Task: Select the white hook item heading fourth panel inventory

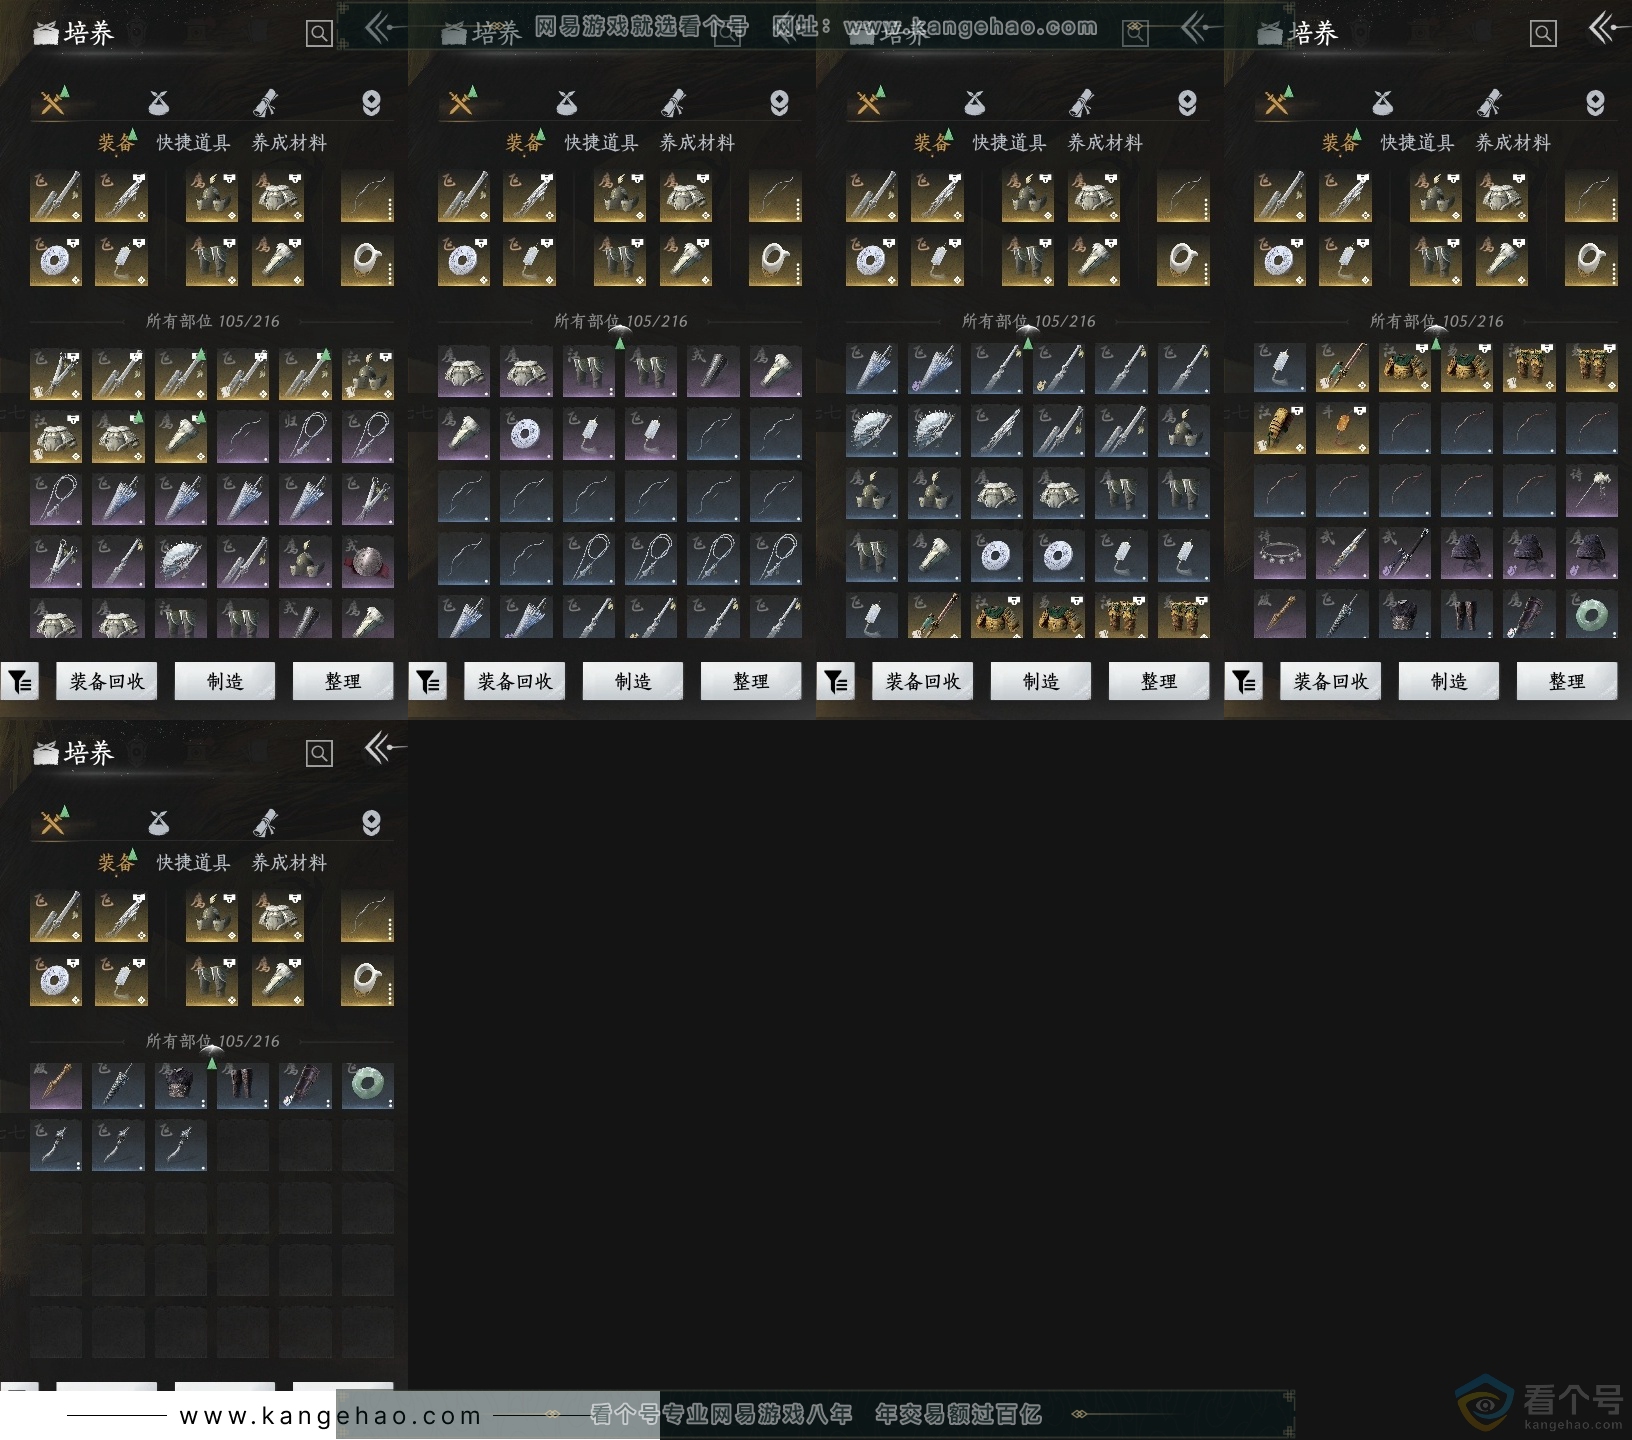Action: tap(1280, 366)
